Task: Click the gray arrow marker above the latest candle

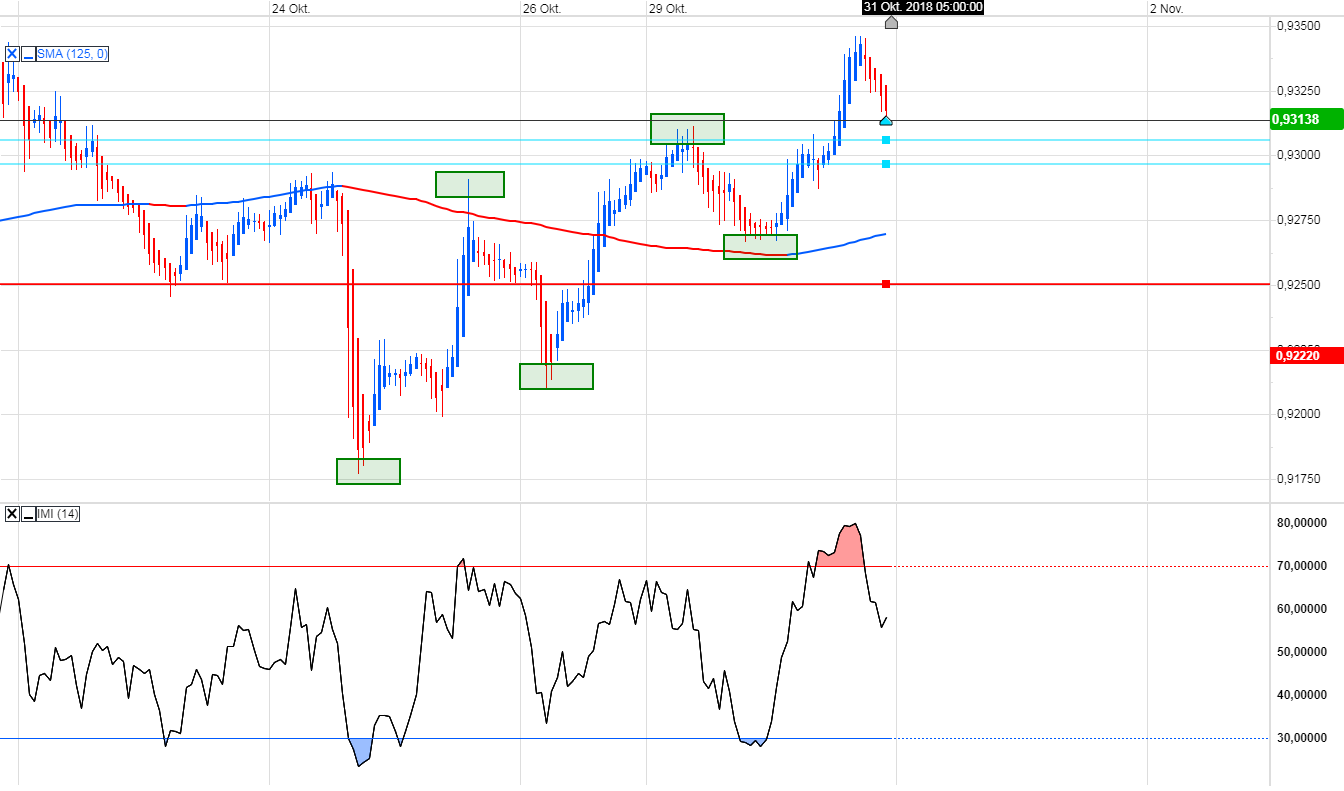Action: point(891,23)
